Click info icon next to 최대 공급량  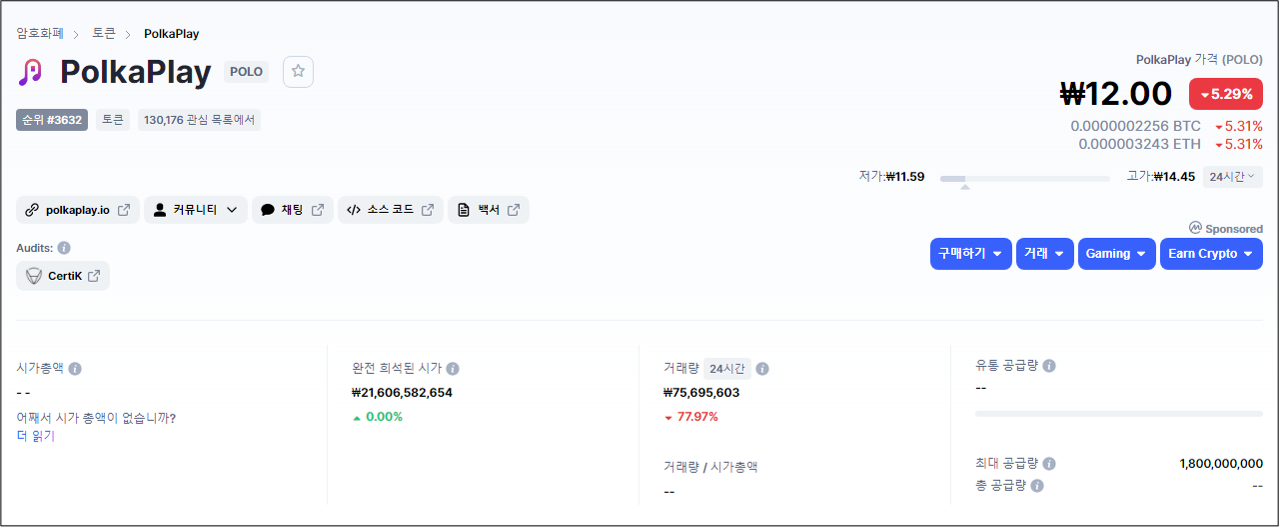tap(1049, 464)
